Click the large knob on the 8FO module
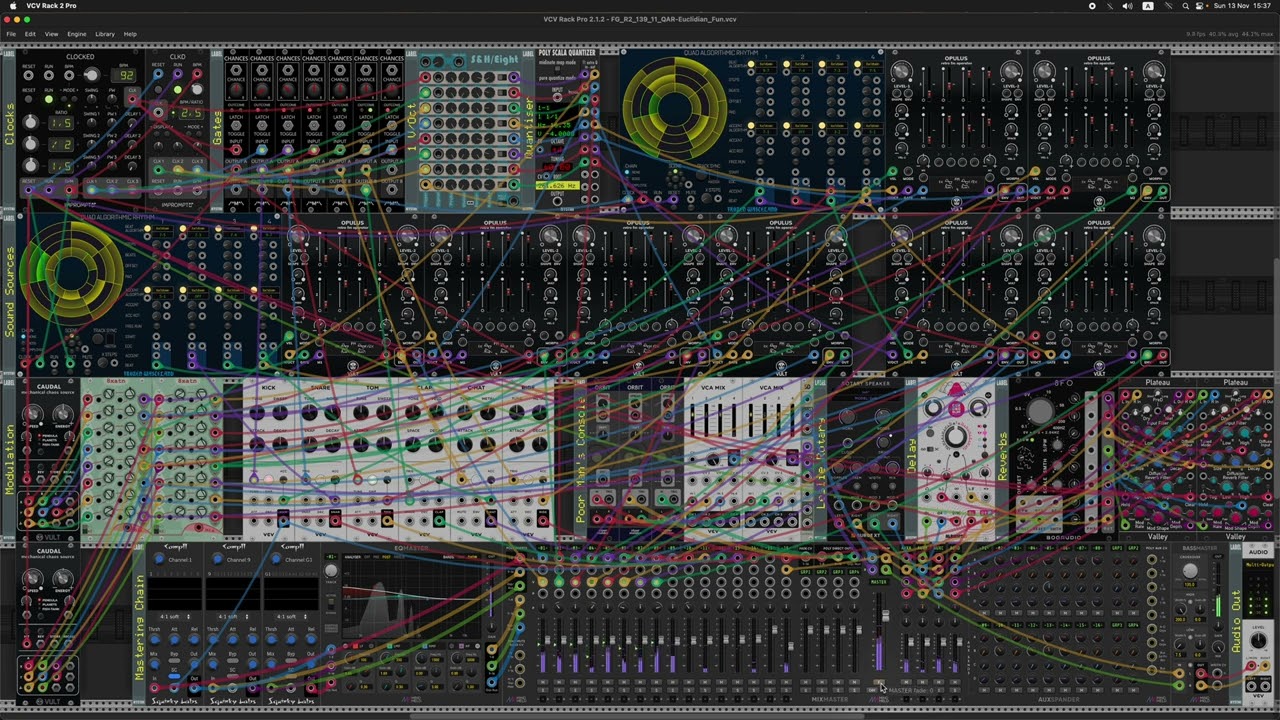Screen dimensions: 1280x720 (x=1040, y=412)
